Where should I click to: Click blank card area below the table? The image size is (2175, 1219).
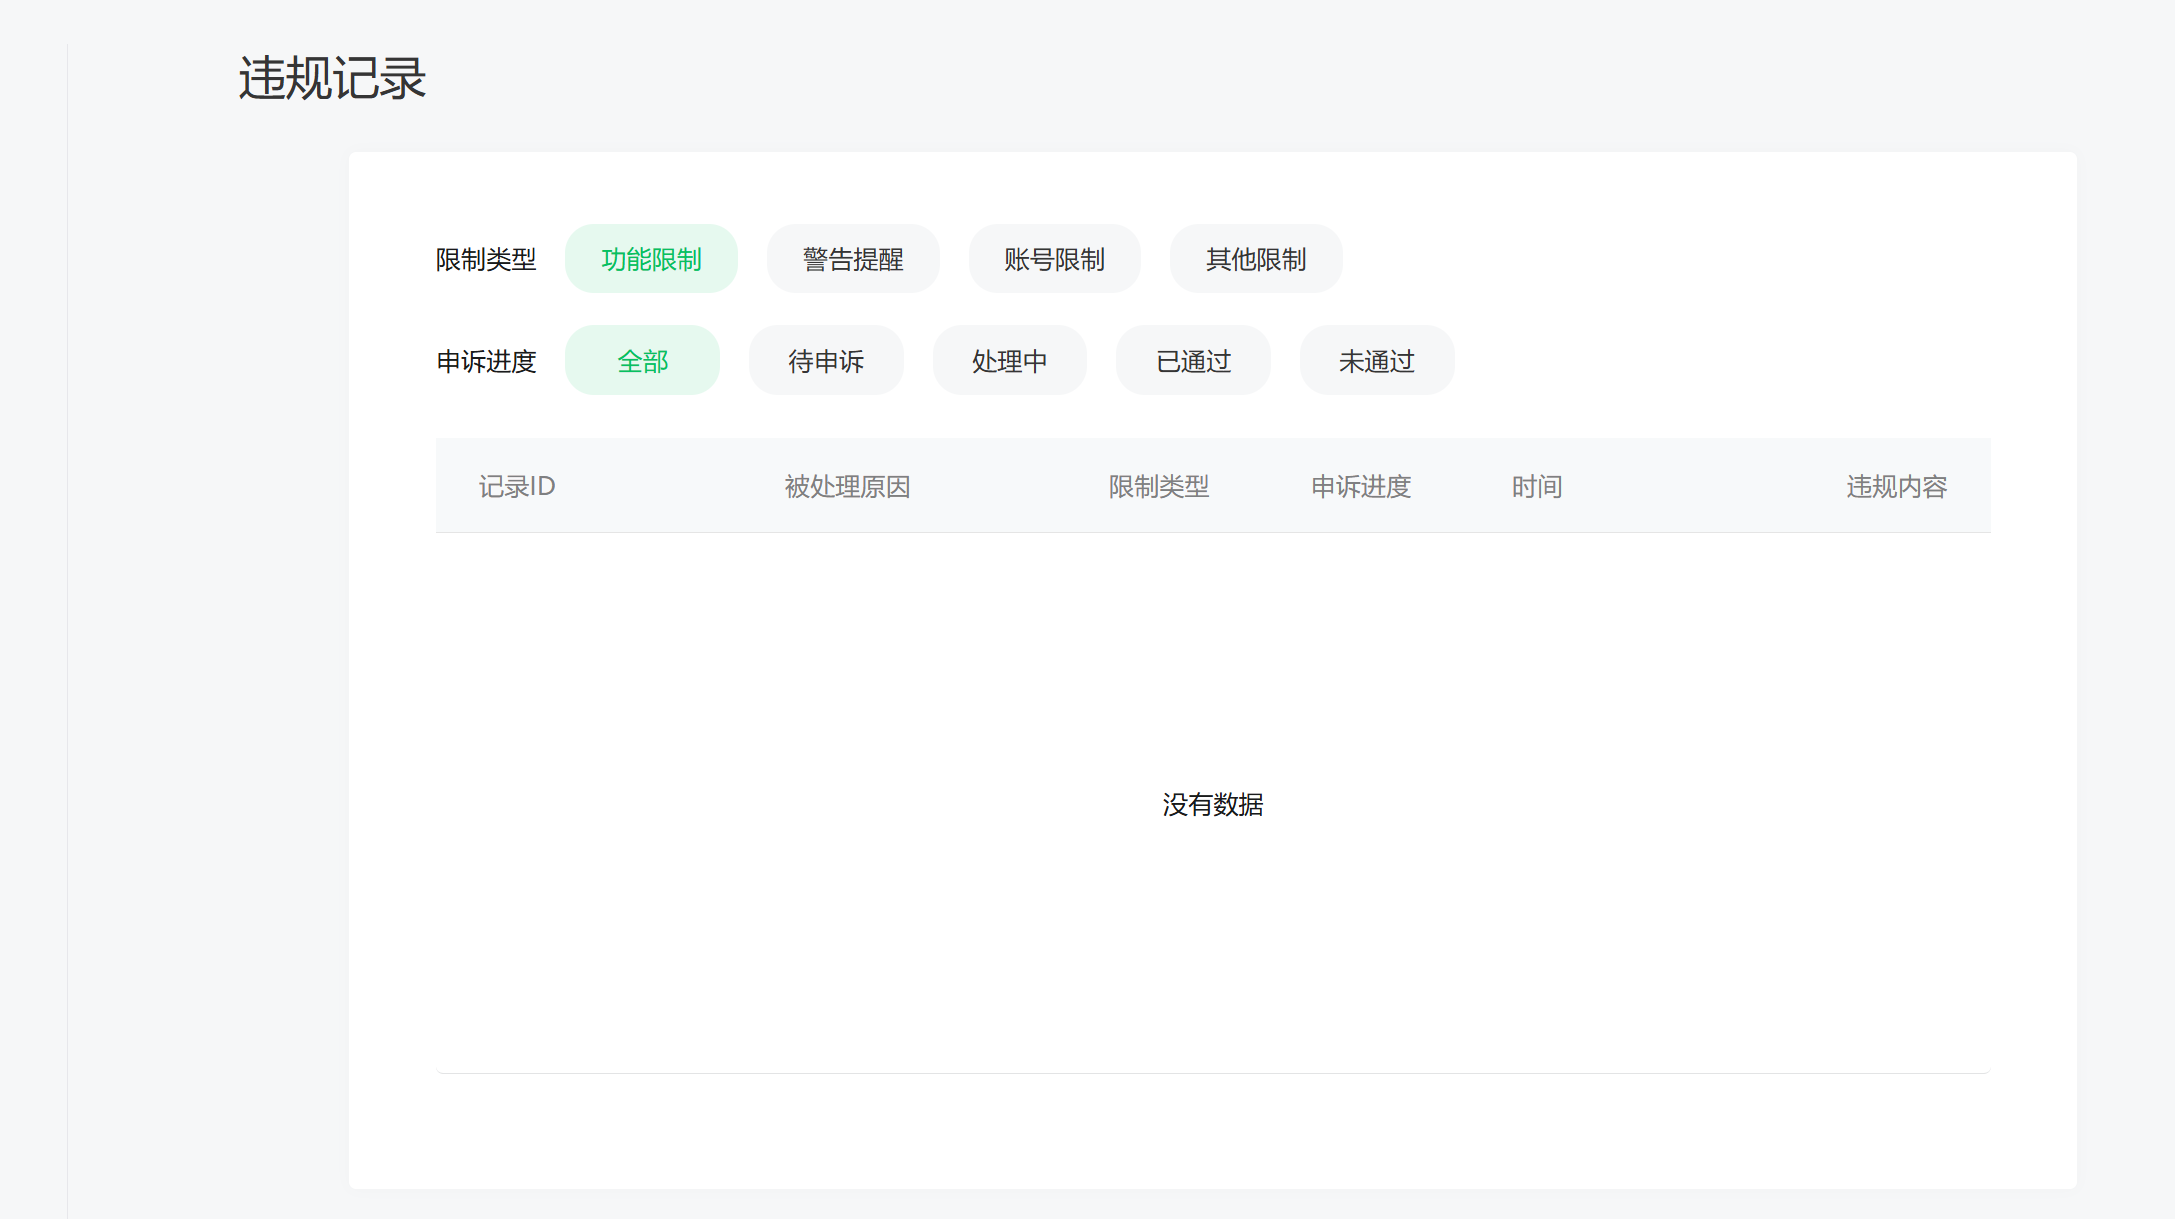pyautogui.click(x=1212, y=1130)
